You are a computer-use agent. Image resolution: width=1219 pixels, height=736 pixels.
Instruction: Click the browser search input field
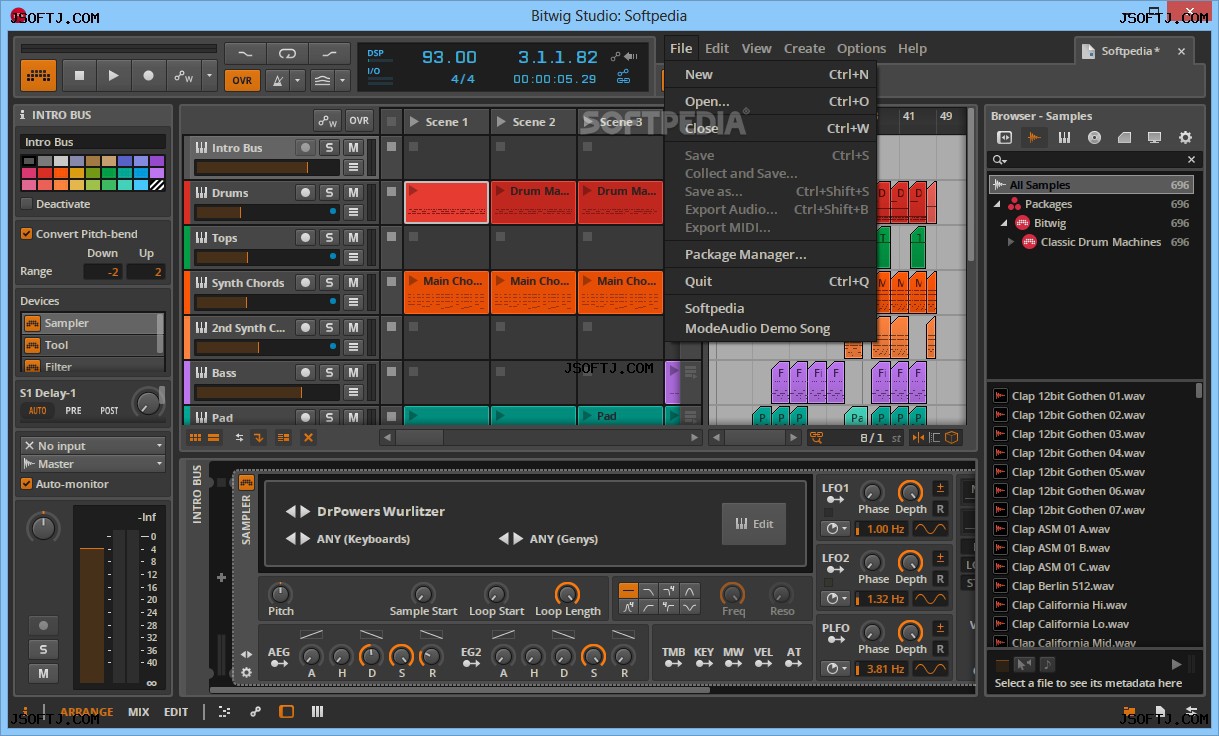(x=1095, y=160)
